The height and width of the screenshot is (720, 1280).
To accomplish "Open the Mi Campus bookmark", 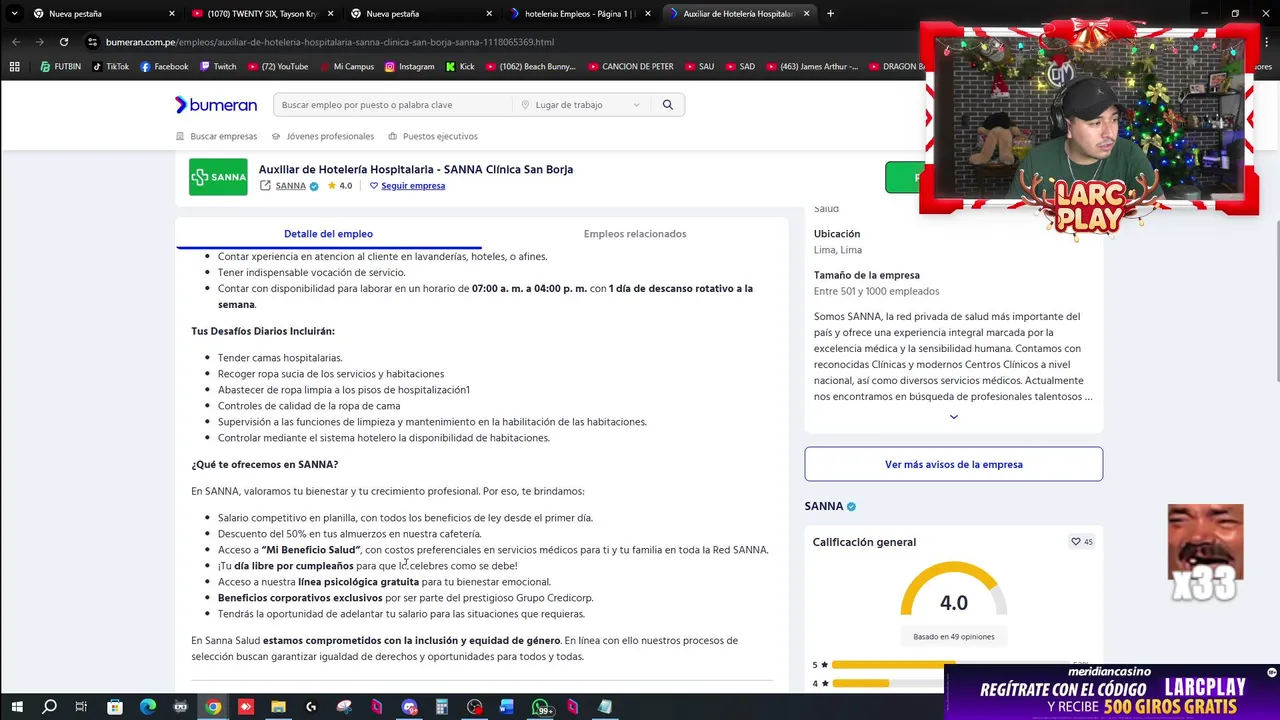I will point(346,67).
